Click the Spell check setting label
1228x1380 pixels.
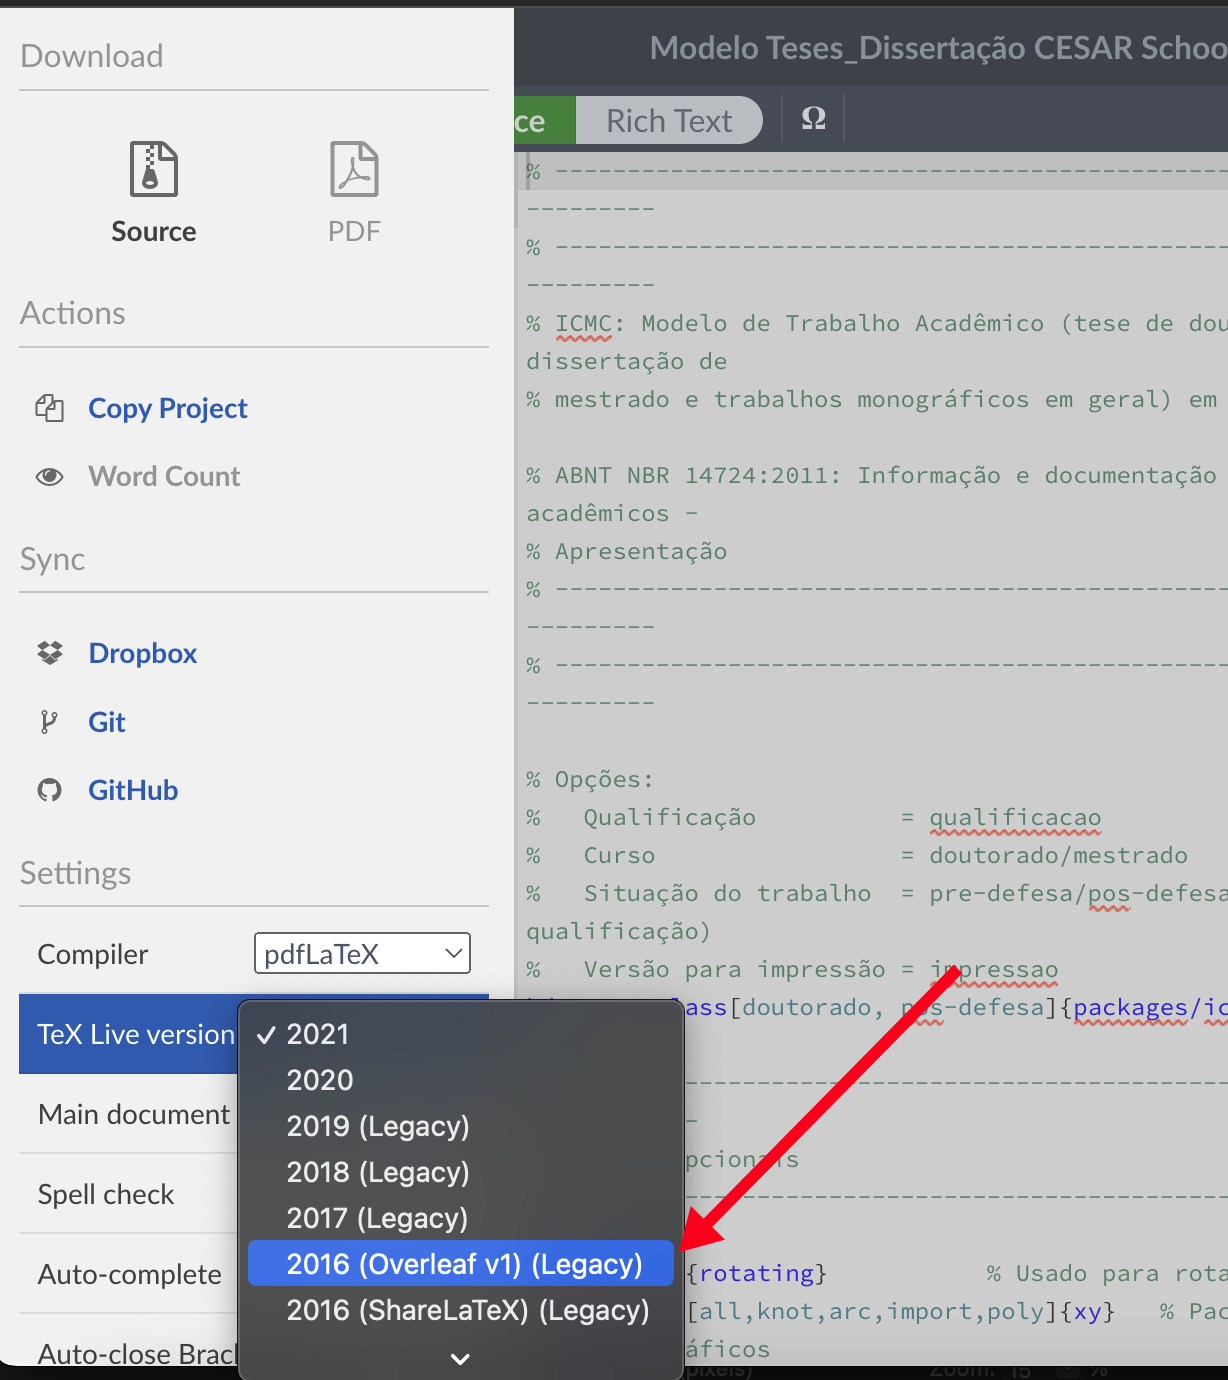106,1194
